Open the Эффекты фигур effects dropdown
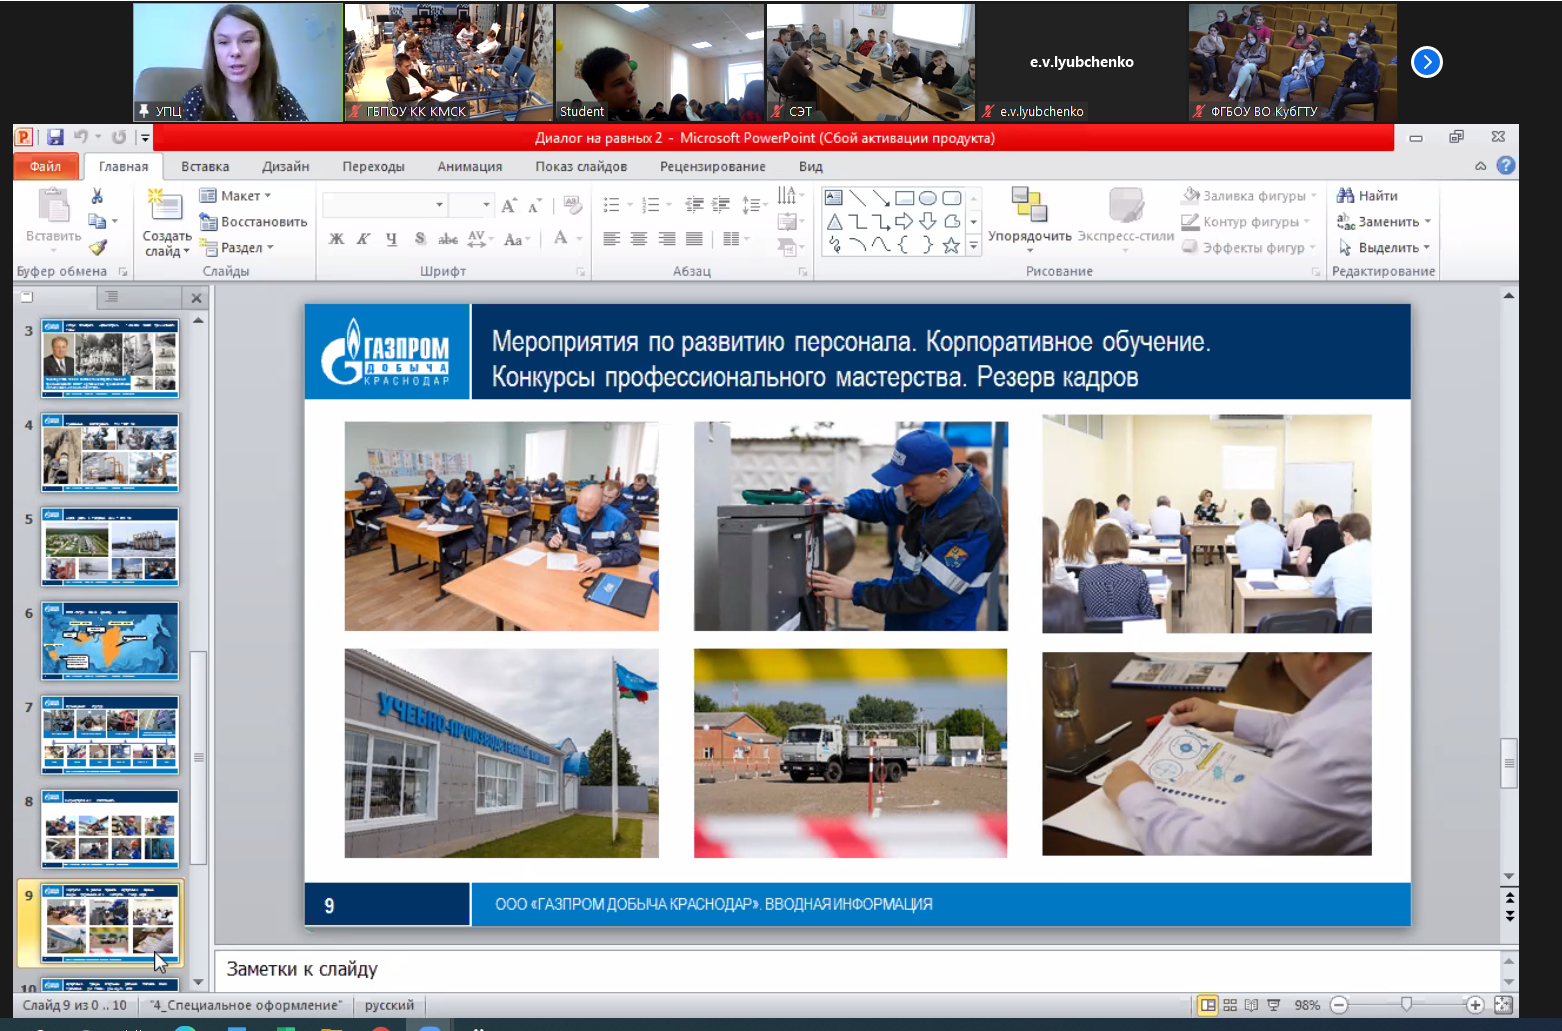1562x1031 pixels. 1248,247
